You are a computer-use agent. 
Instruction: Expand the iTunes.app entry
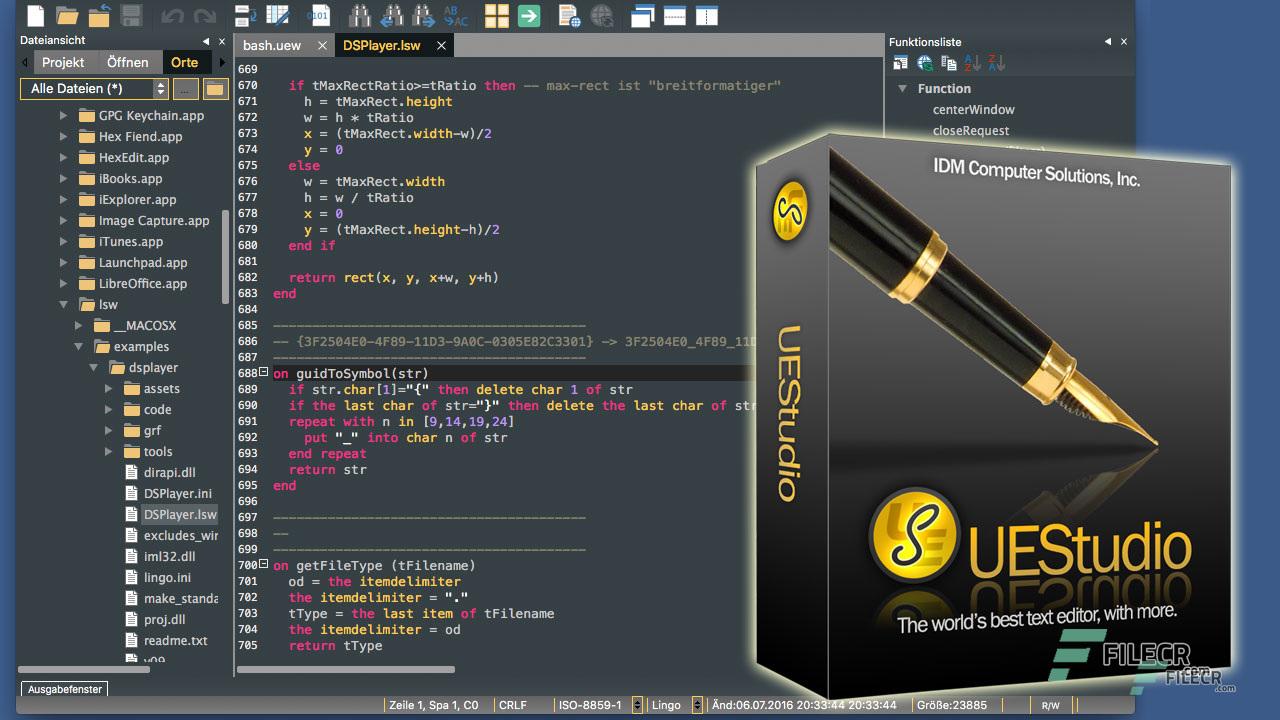[x=64, y=242]
